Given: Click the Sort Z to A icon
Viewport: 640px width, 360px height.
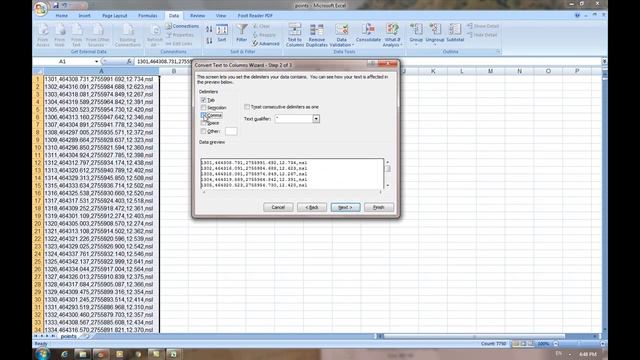Looking at the screenshot, I should pyautogui.click(x=209, y=40).
